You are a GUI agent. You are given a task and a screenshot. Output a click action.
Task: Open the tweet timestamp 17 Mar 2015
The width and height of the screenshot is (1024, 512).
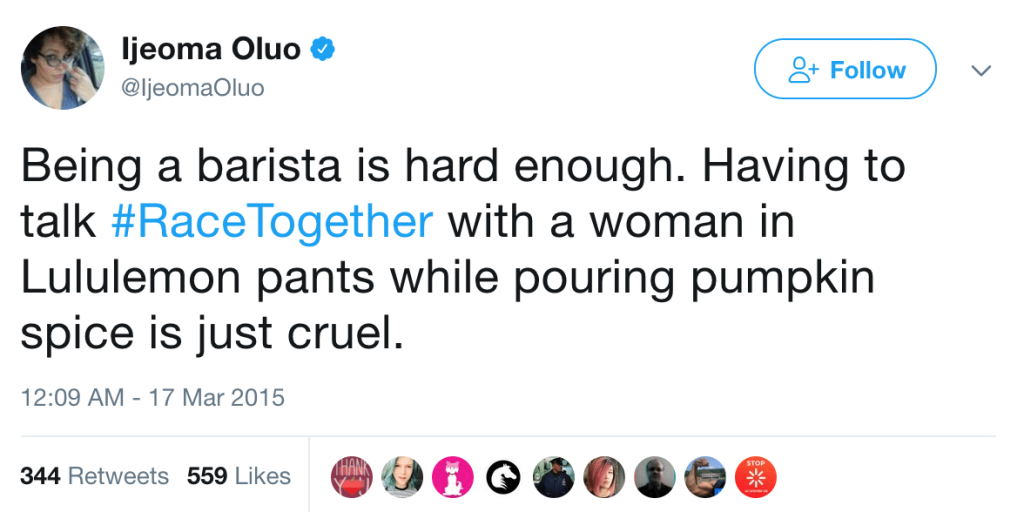click(x=152, y=397)
